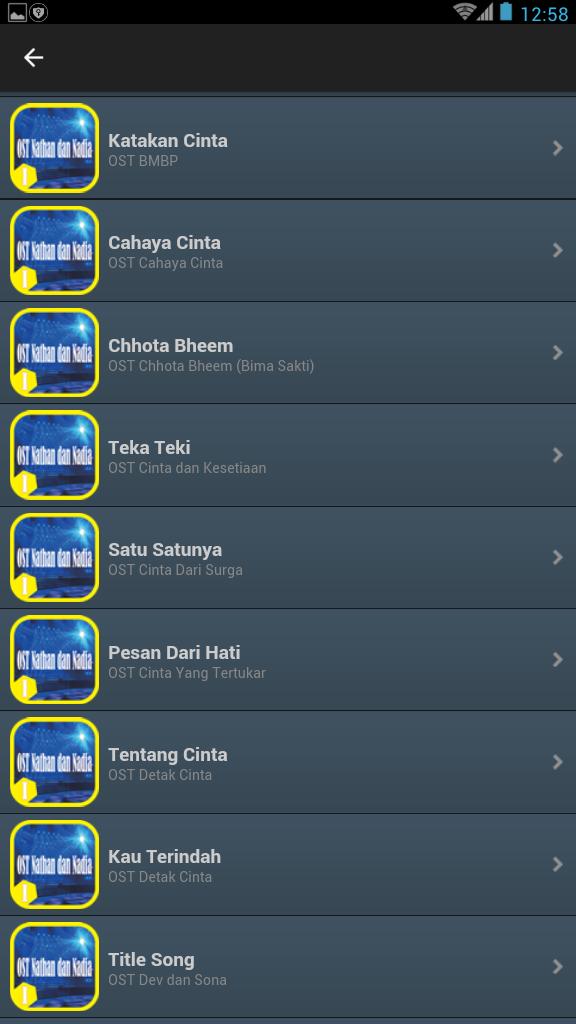Image resolution: width=576 pixels, height=1024 pixels.
Task: Tap the chevron on Title Song row
Action: tap(558, 967)
